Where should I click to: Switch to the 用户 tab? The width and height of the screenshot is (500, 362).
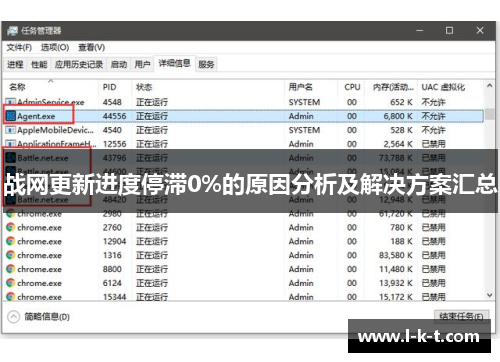[142, 64]
